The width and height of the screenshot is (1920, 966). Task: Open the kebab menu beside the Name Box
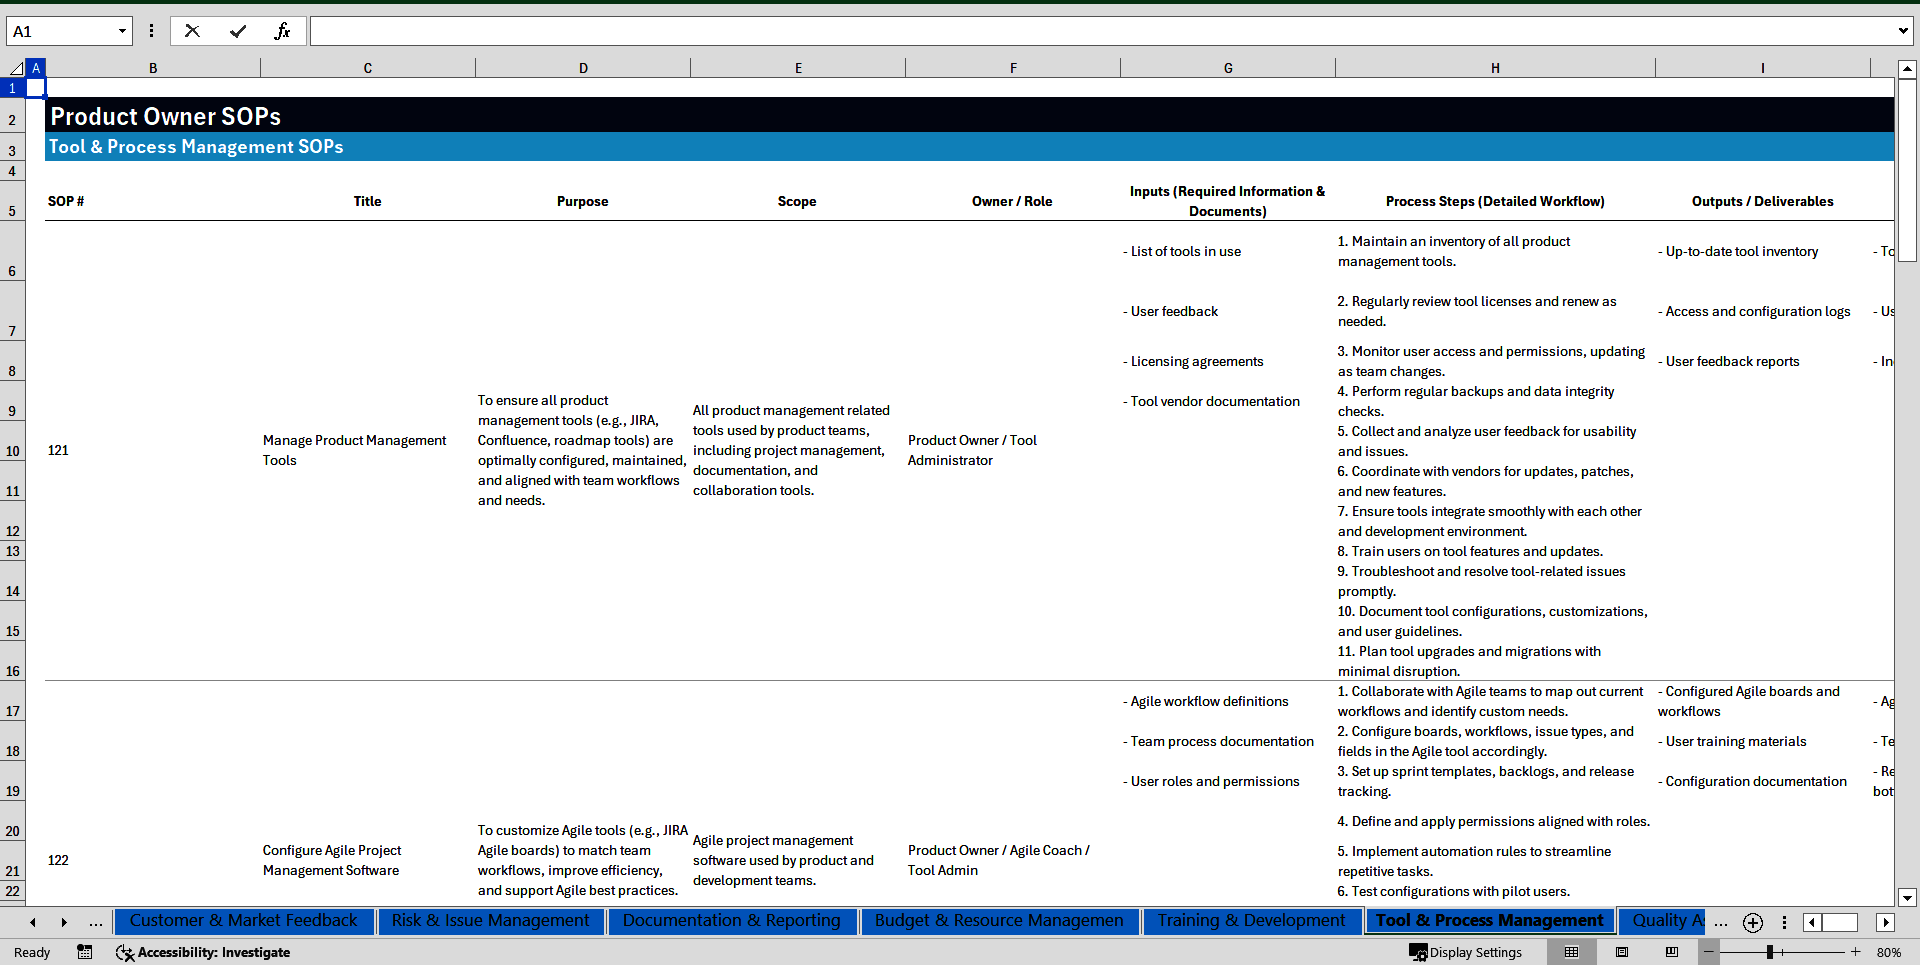click(151, 30)
